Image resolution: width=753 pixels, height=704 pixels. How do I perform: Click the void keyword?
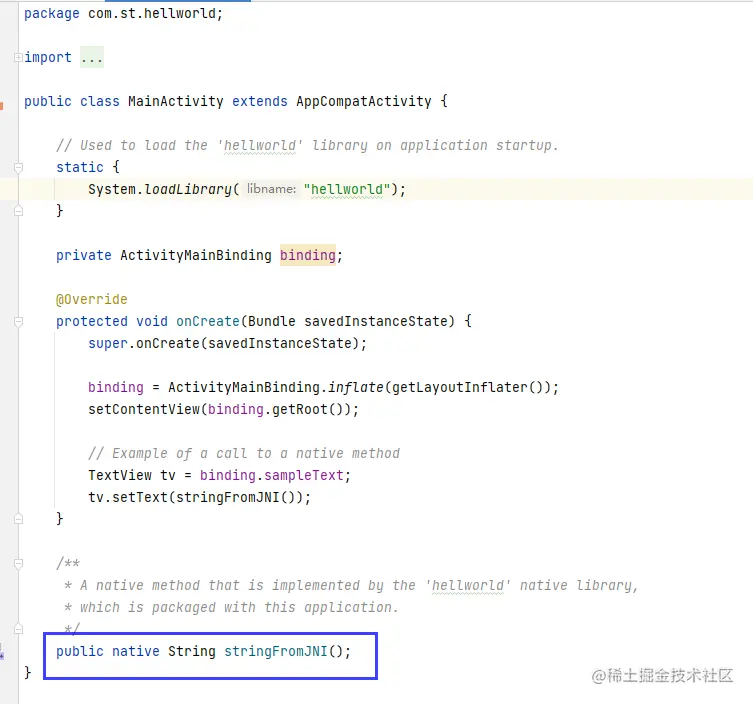[152, 322]
